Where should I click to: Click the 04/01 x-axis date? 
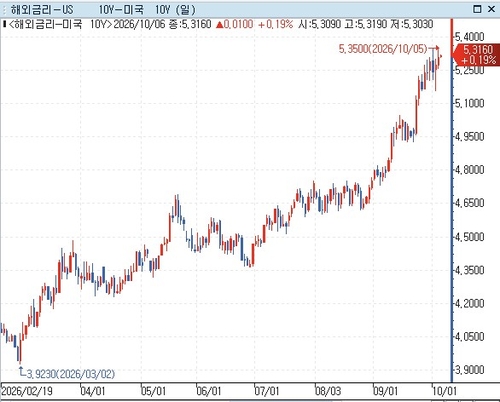point(93,391)
